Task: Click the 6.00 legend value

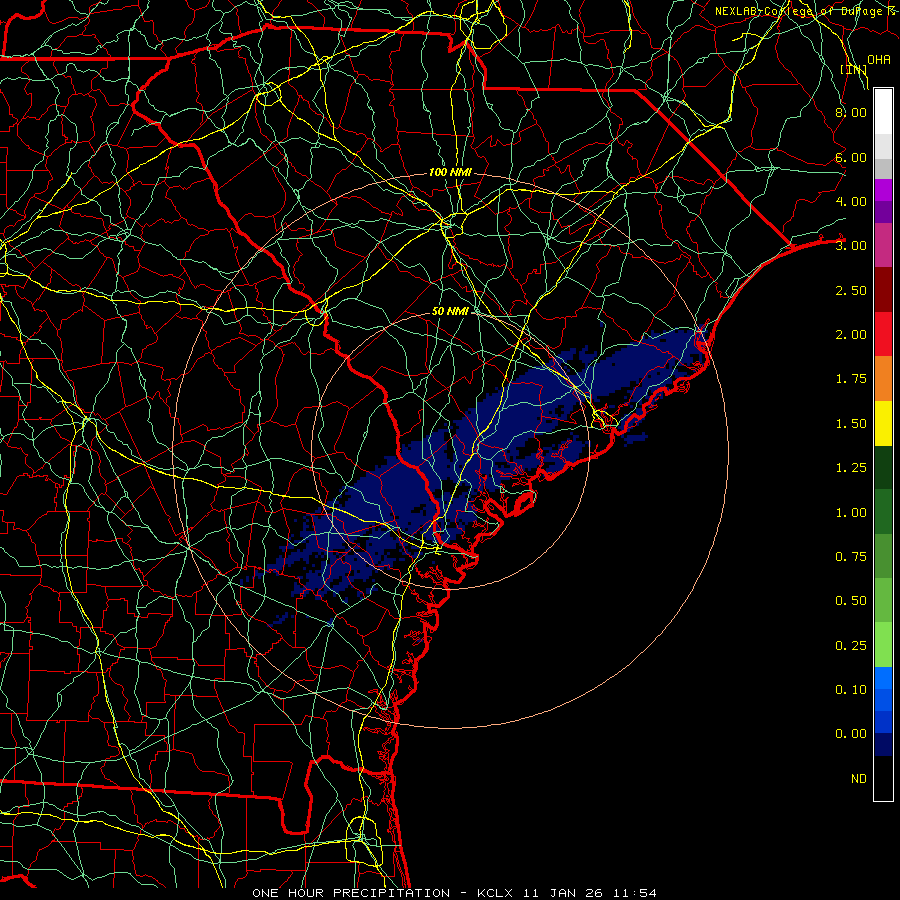Action: [x=851, y=157]
